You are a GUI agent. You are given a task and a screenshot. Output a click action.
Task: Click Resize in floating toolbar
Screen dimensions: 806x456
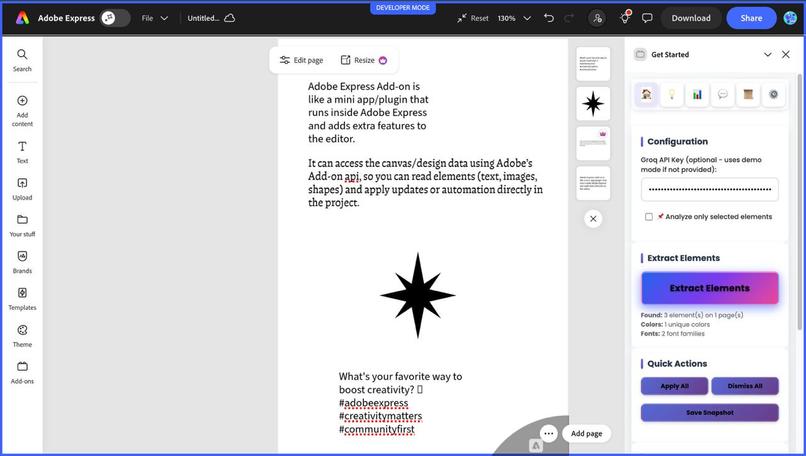[x=363, y=60]
